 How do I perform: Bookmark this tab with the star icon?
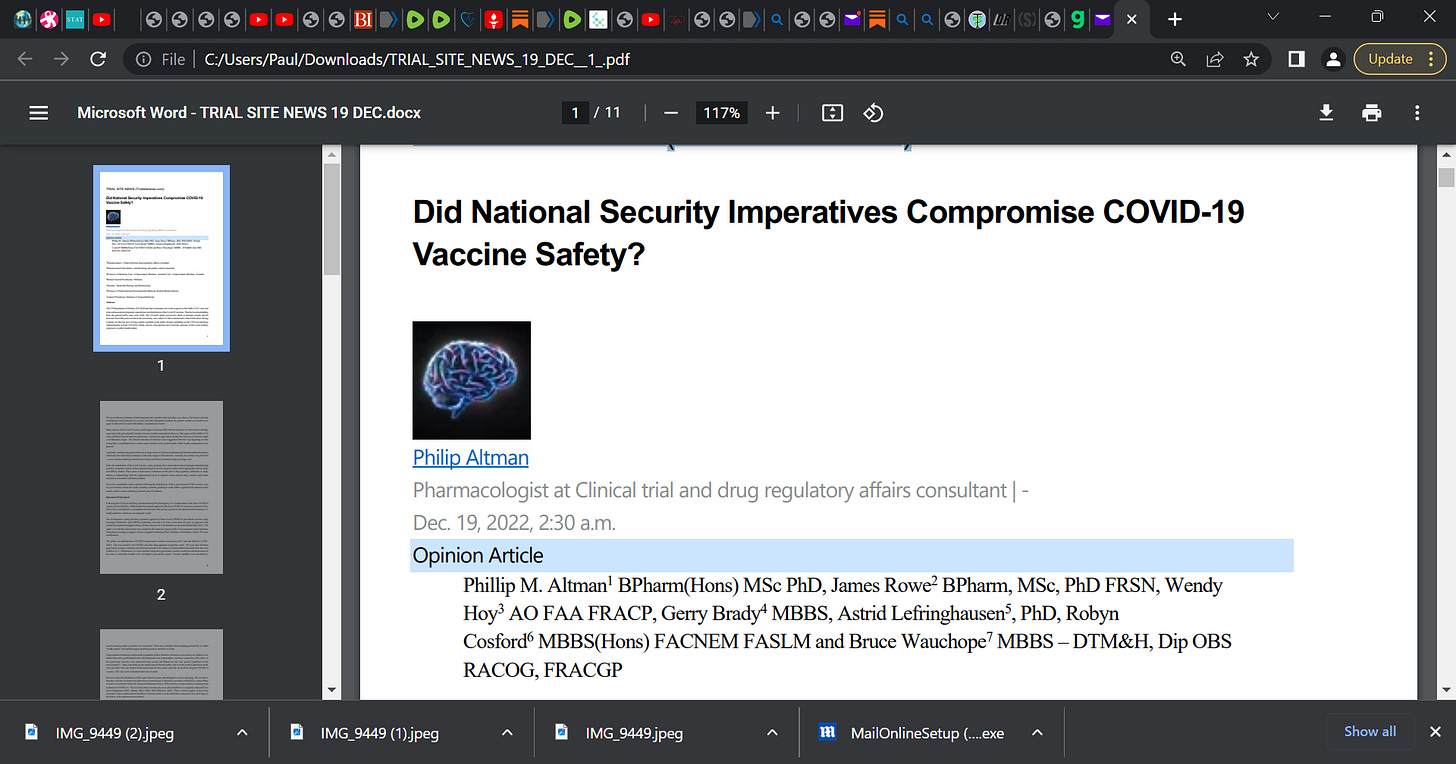1251,59
